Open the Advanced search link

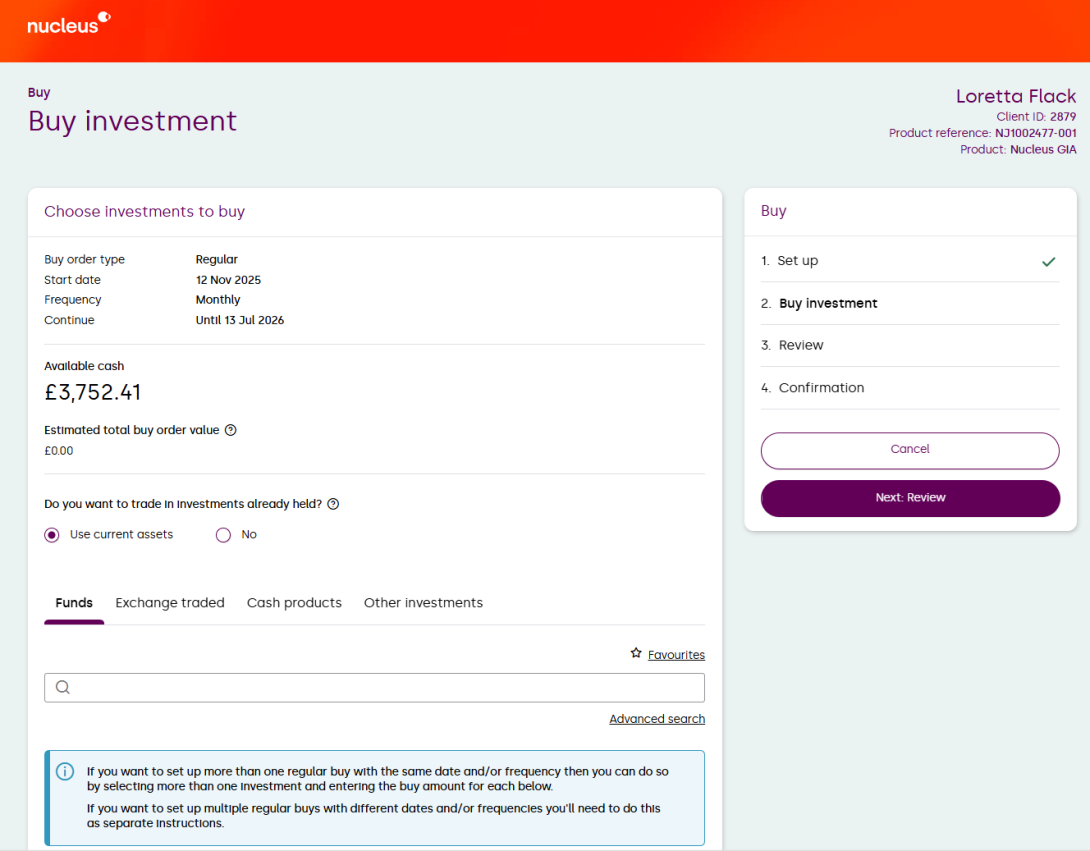(x=657, y=719)
